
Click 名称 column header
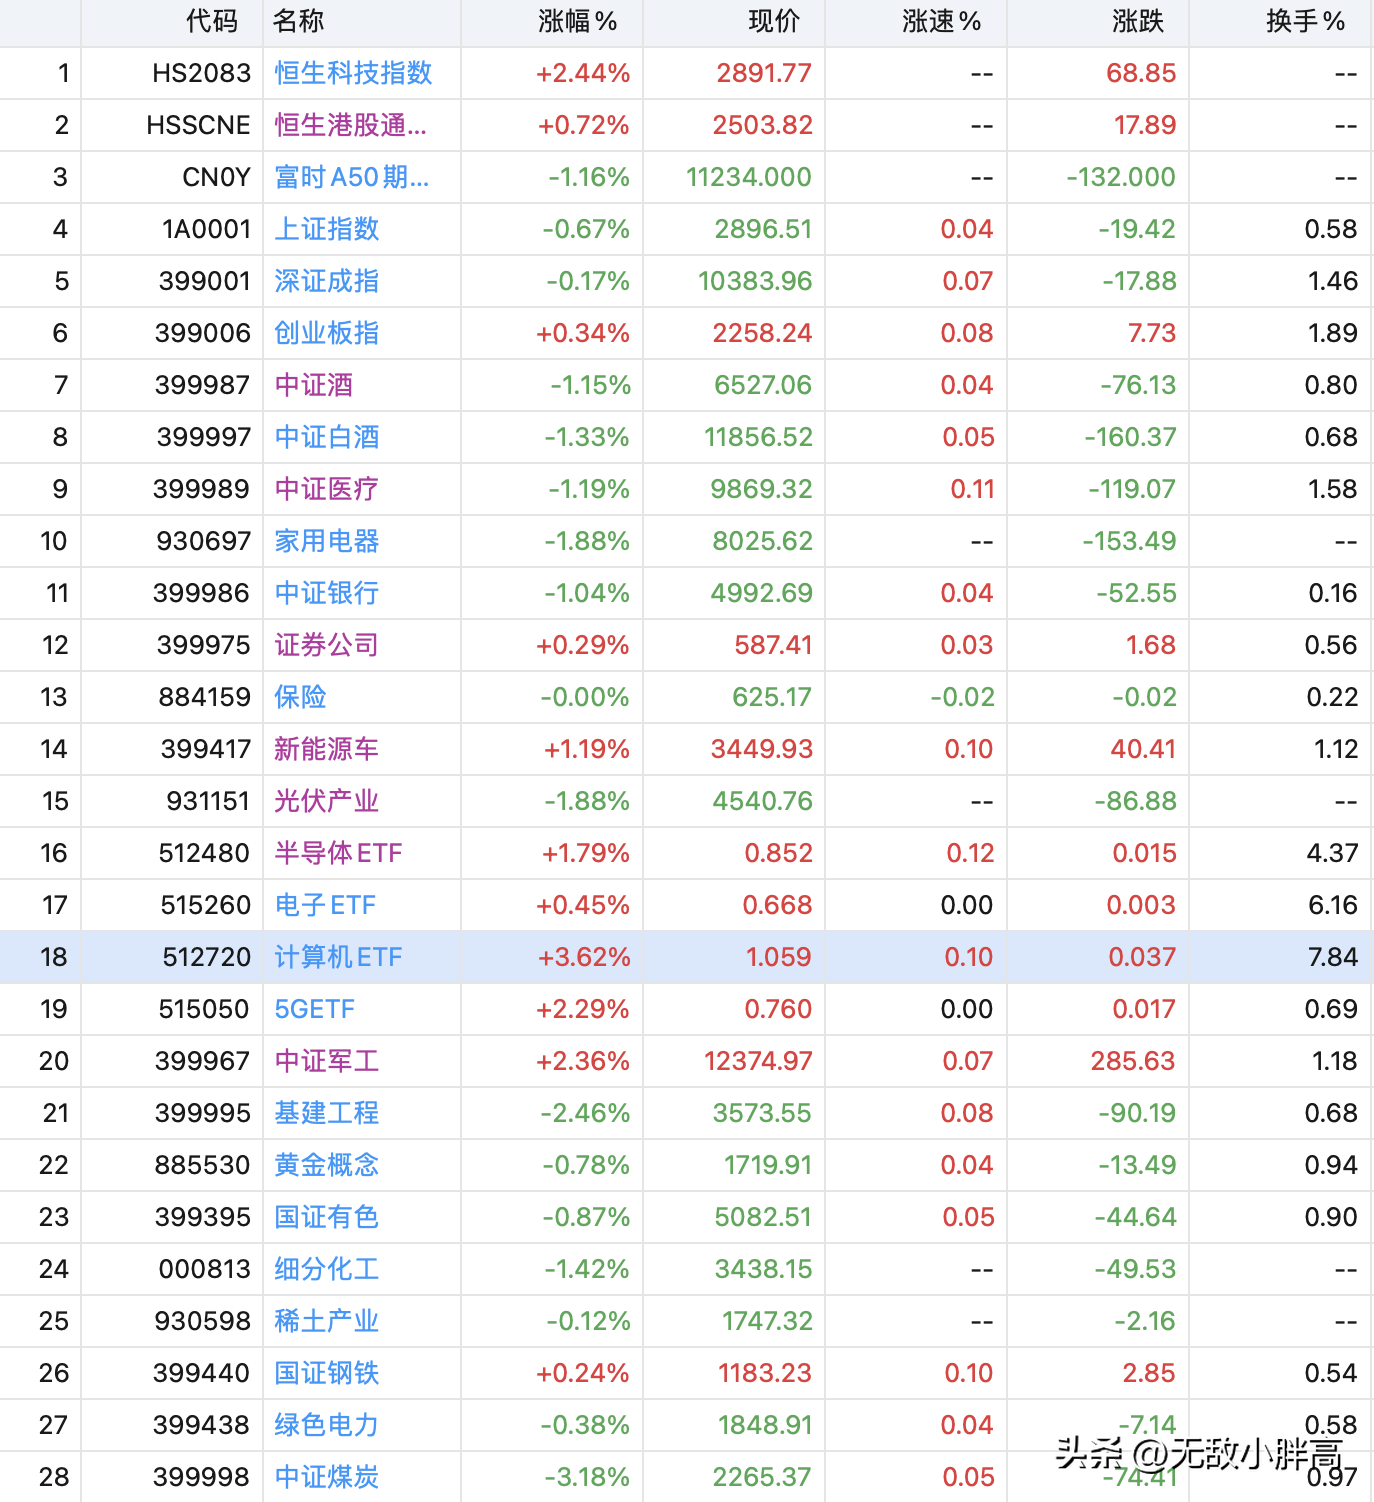click(x=298, y=21)
